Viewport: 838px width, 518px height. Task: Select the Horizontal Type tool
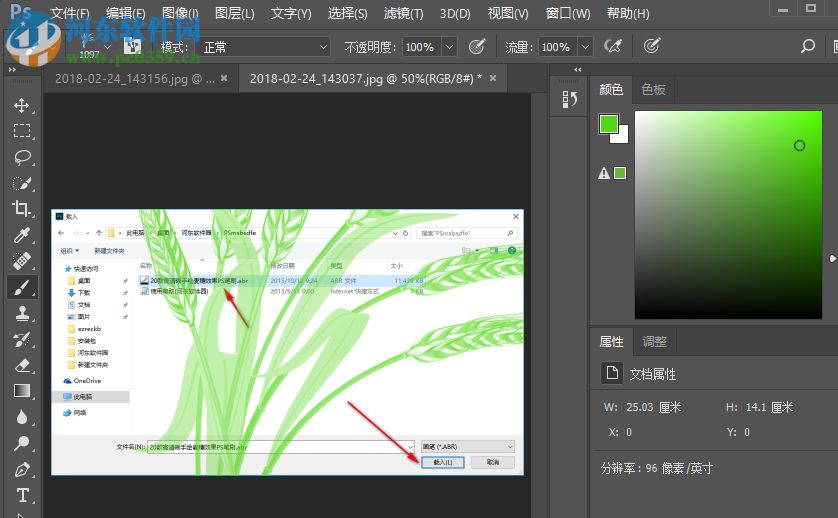click(x=21, y=496)
